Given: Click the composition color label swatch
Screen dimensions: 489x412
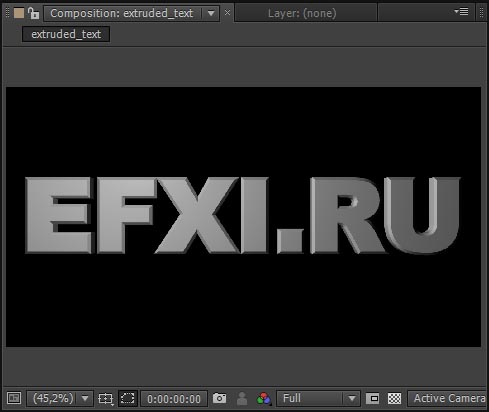Looking at the screenshot, I should coord(19,13).
